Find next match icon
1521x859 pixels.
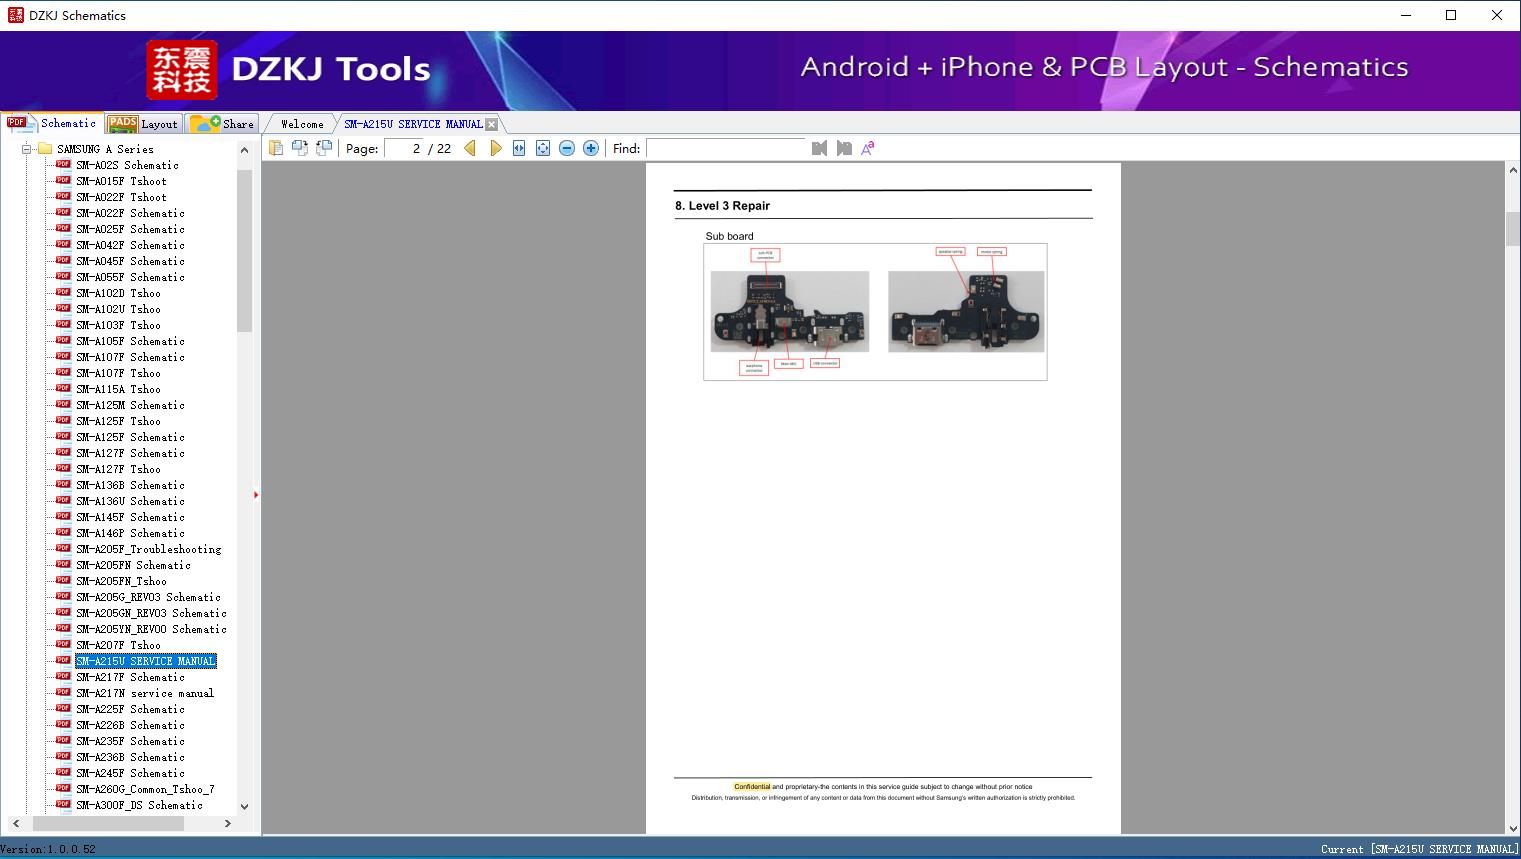point(844,148)
